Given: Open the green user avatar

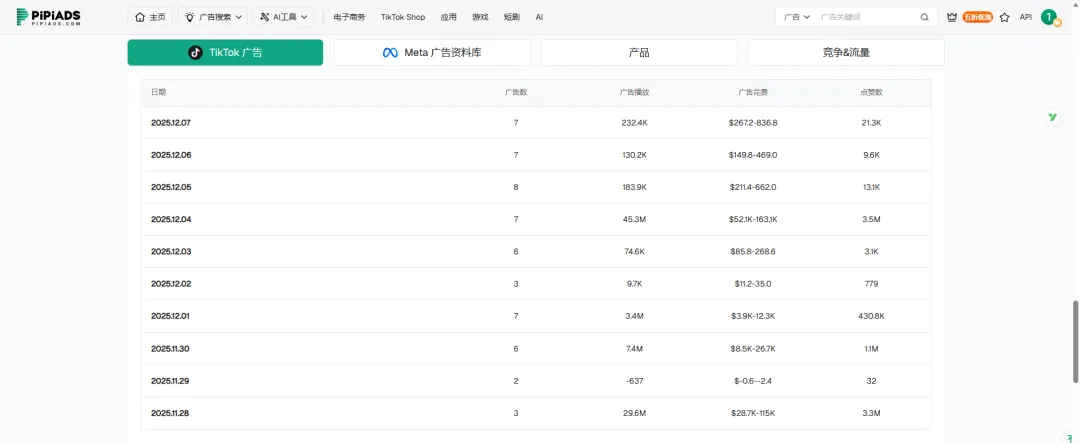Looking at the screenshot, I should (x=1049, y=17).
